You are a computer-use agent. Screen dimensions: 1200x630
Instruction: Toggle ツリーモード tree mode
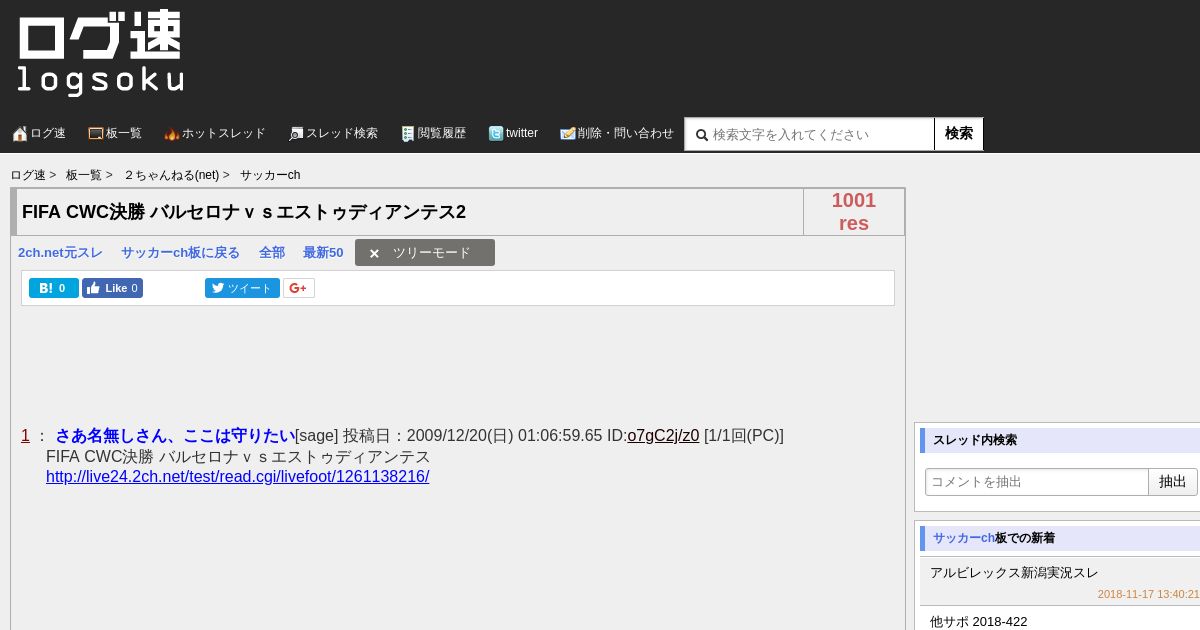pyautogui.click(x=425, y=253)
